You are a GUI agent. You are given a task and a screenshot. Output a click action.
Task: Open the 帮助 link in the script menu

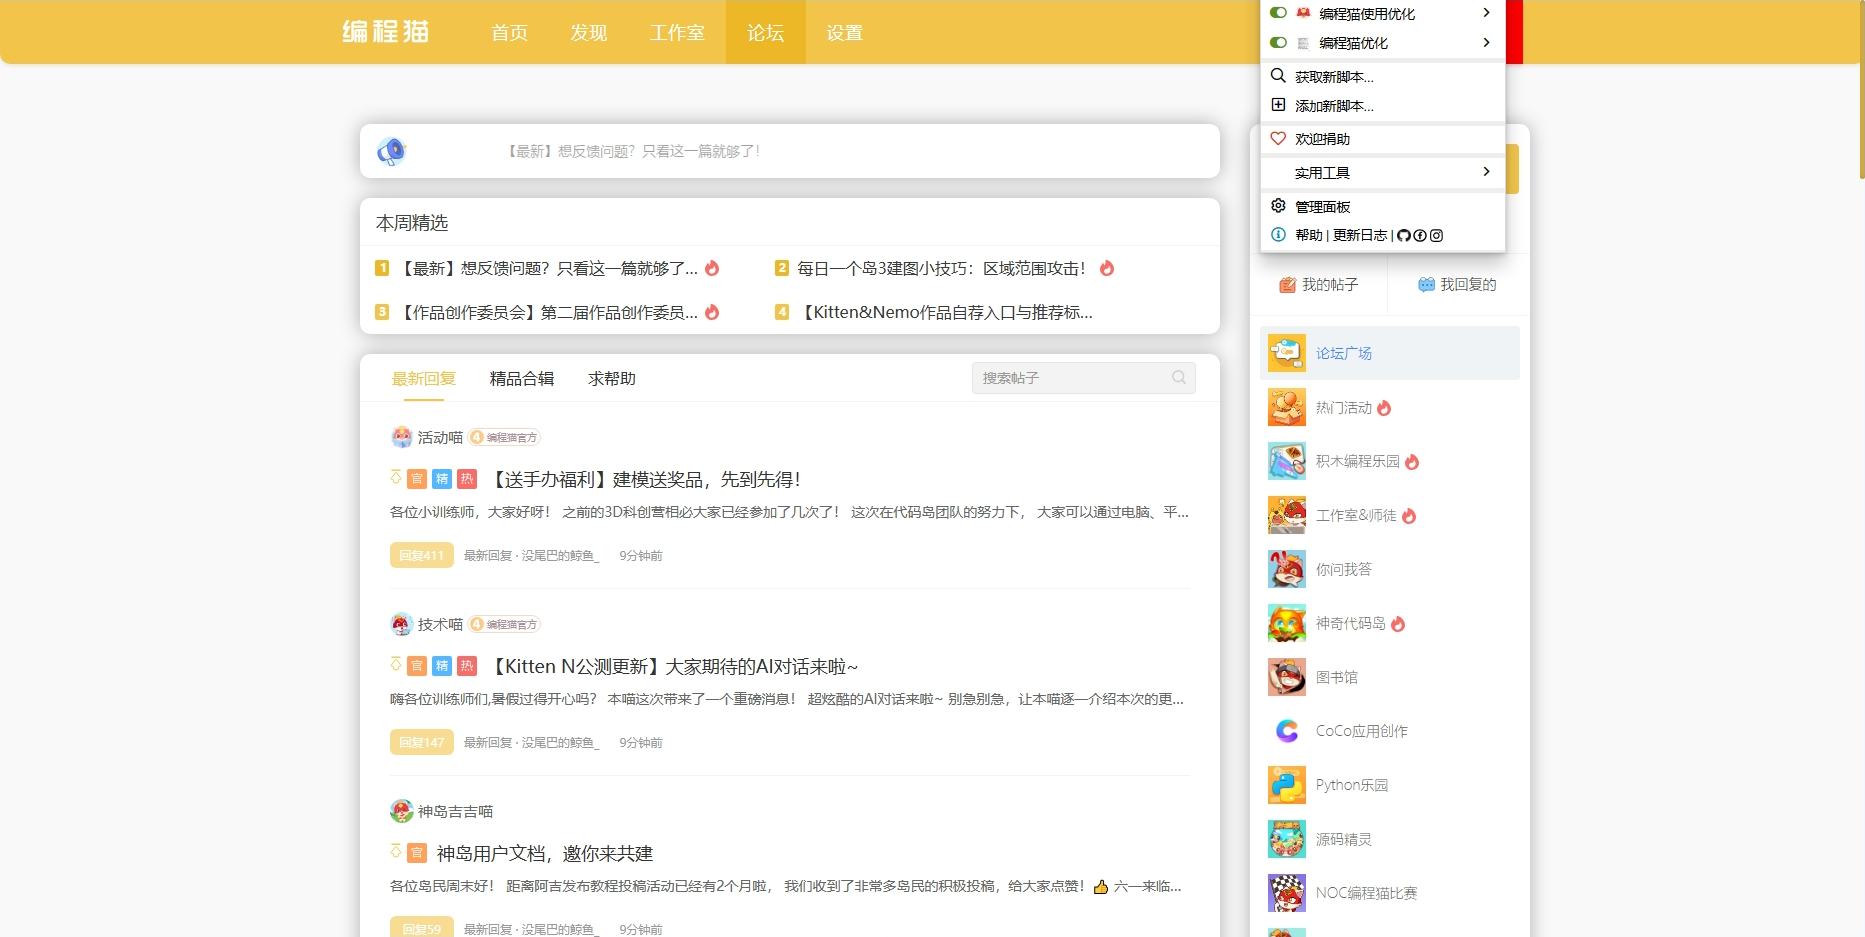[x=1308, y=235]
